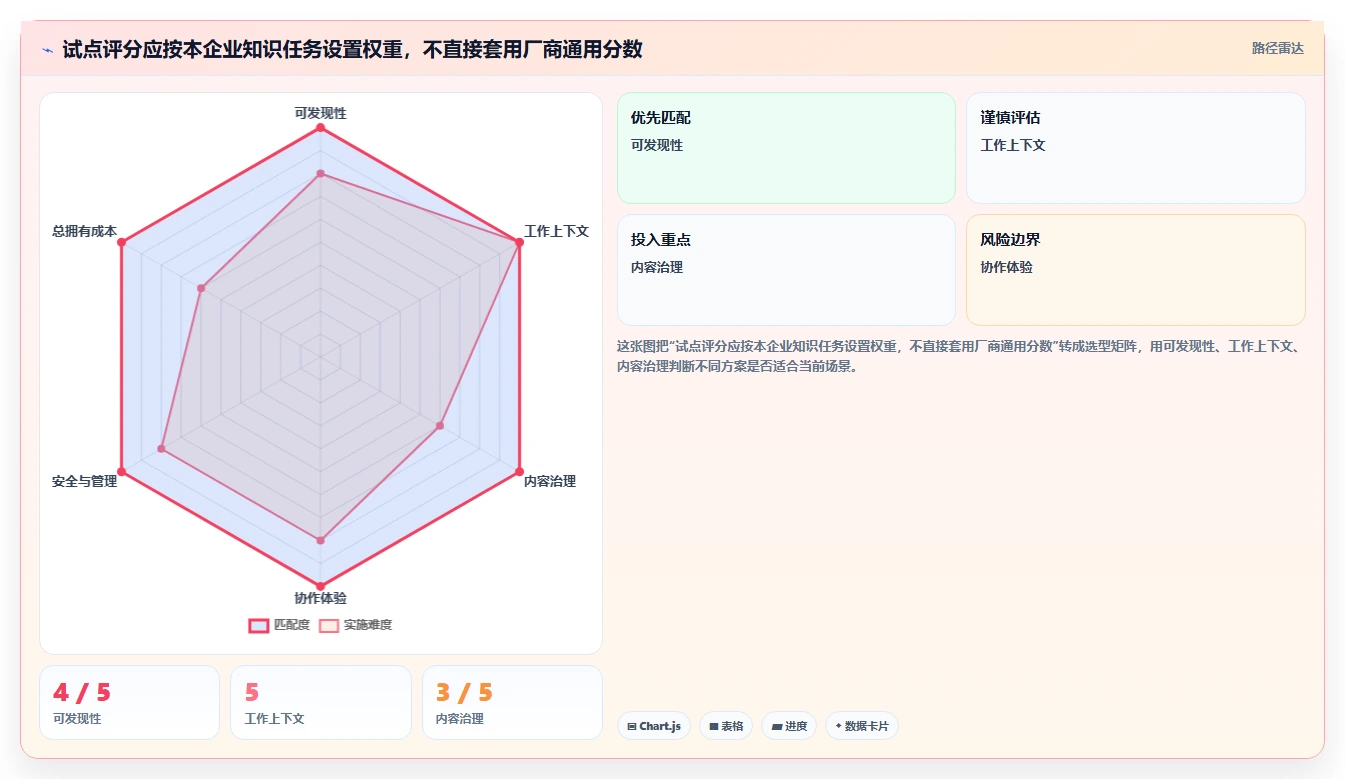
Task: Click 实施难度 data point on 可发现性 axis
Action: 320,174
